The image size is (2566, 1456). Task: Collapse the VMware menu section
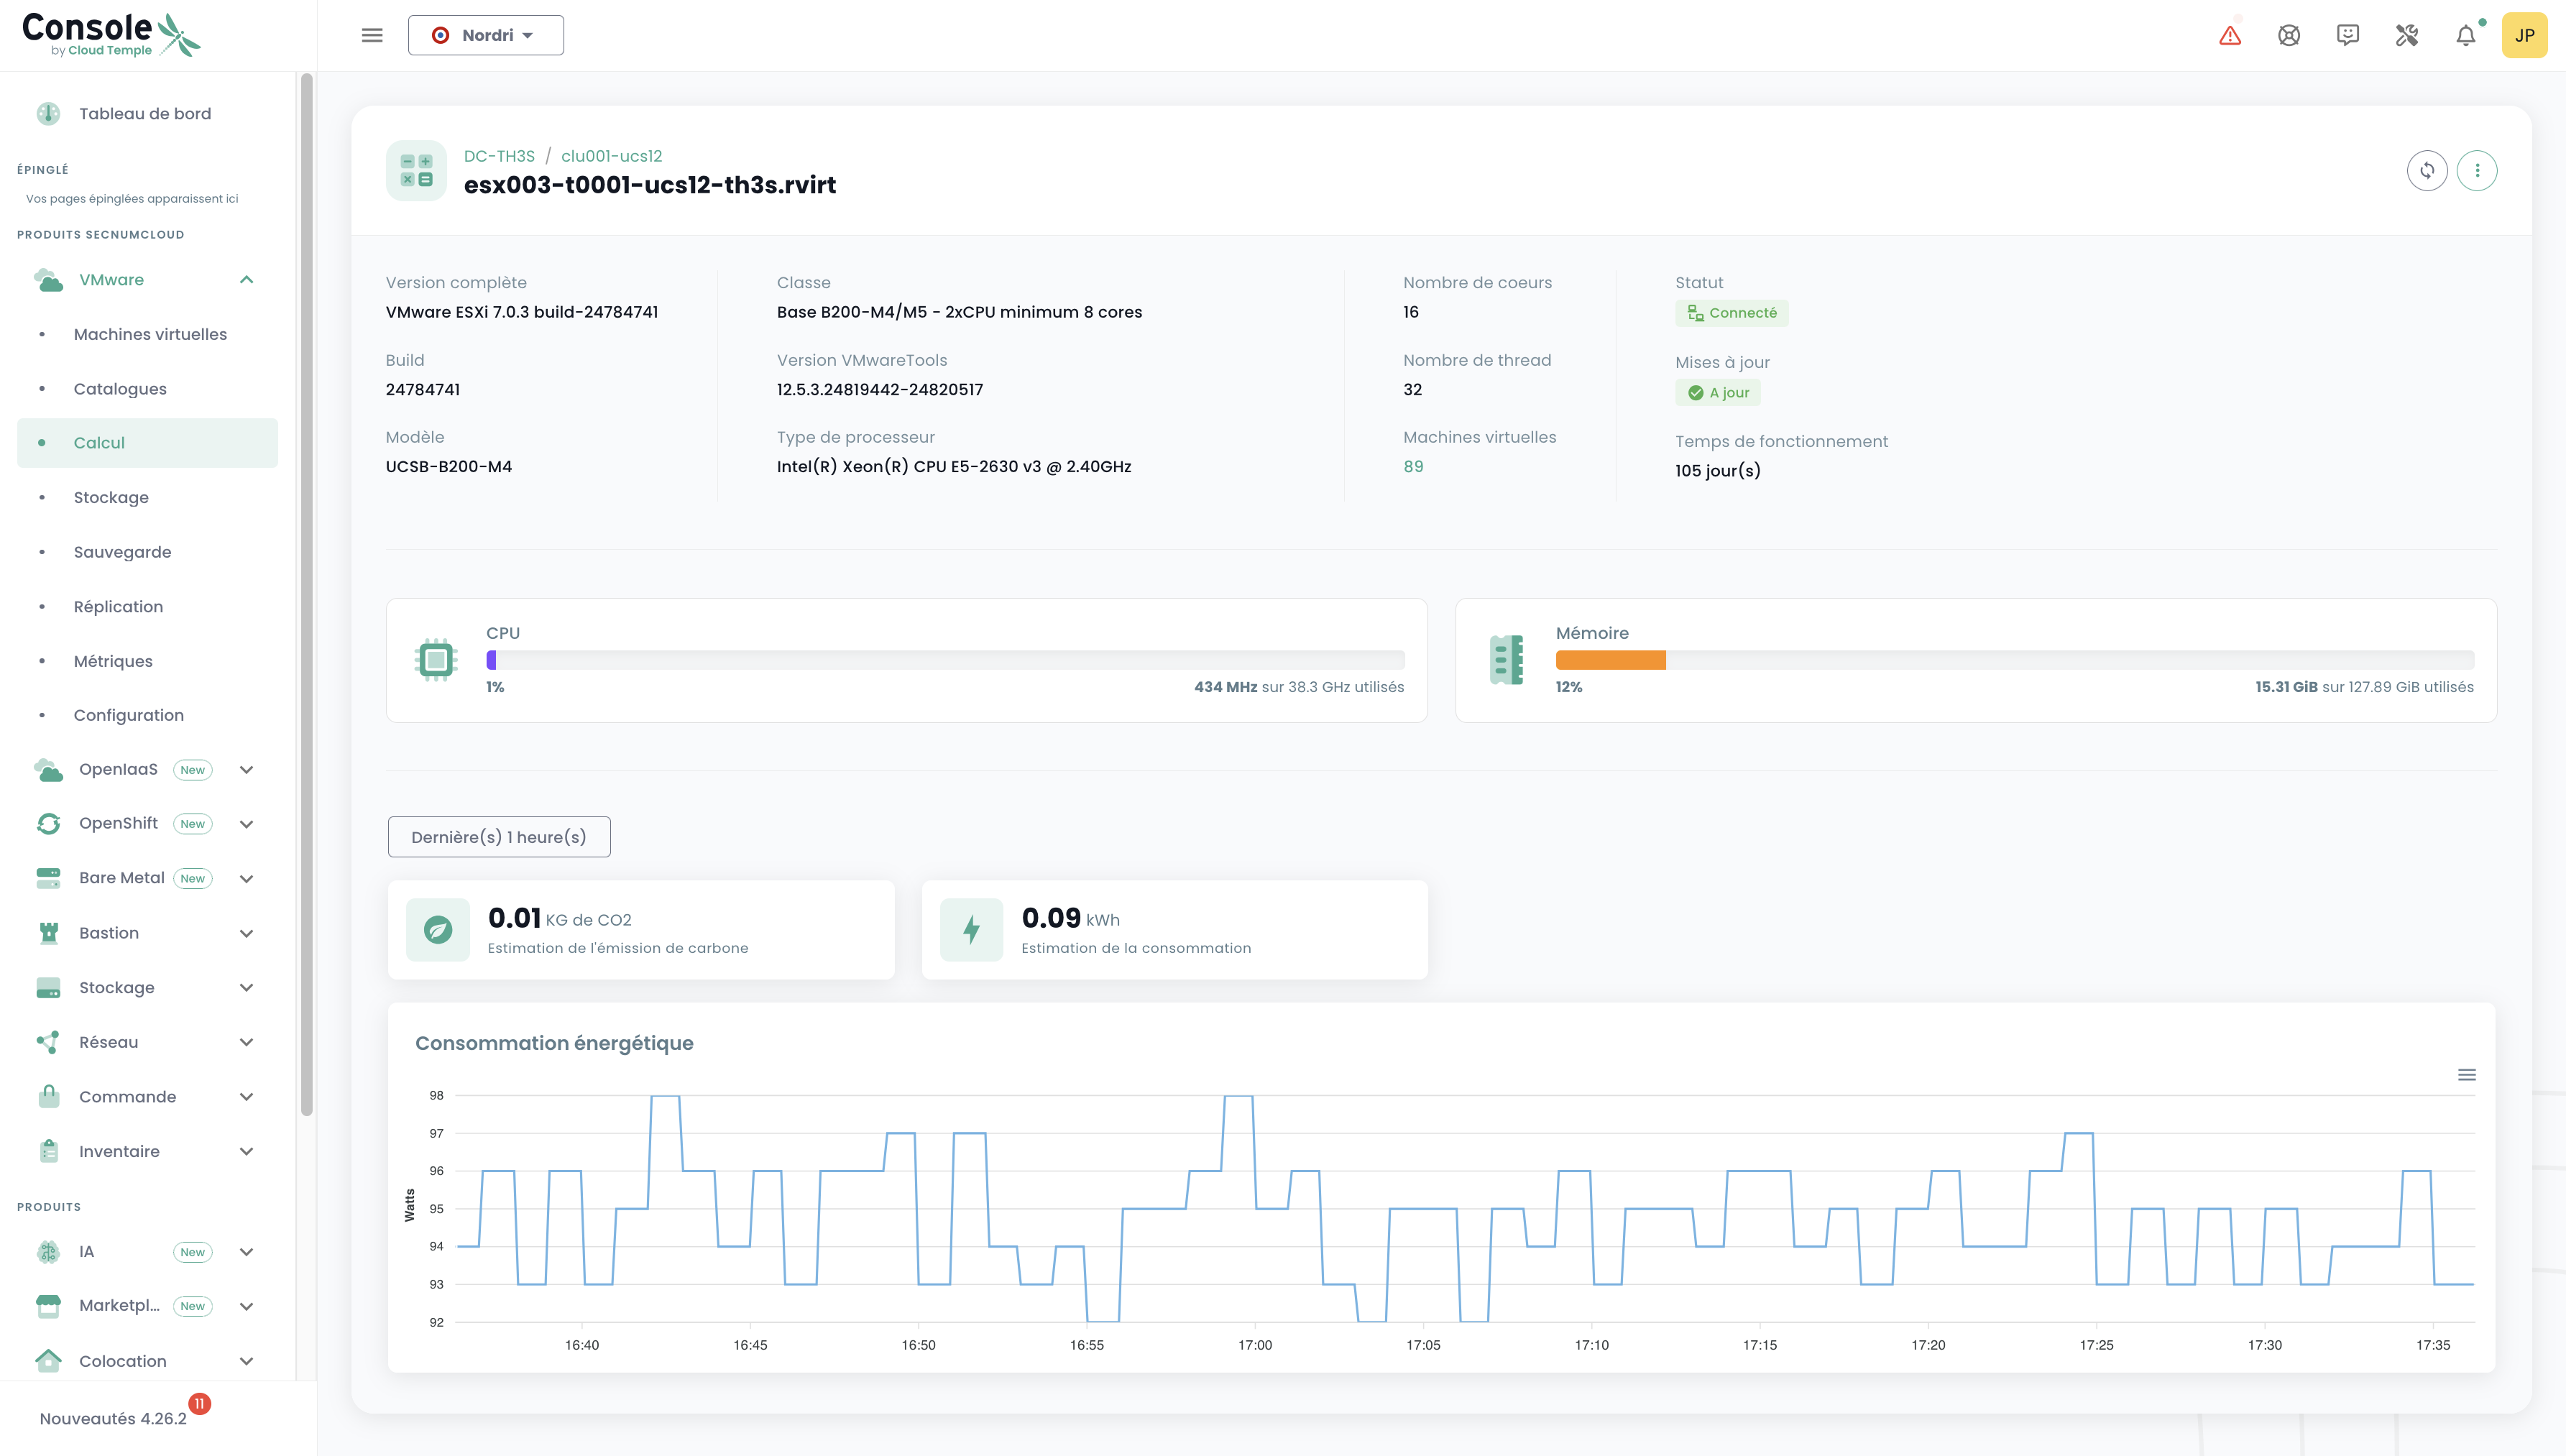coord(246,280)
